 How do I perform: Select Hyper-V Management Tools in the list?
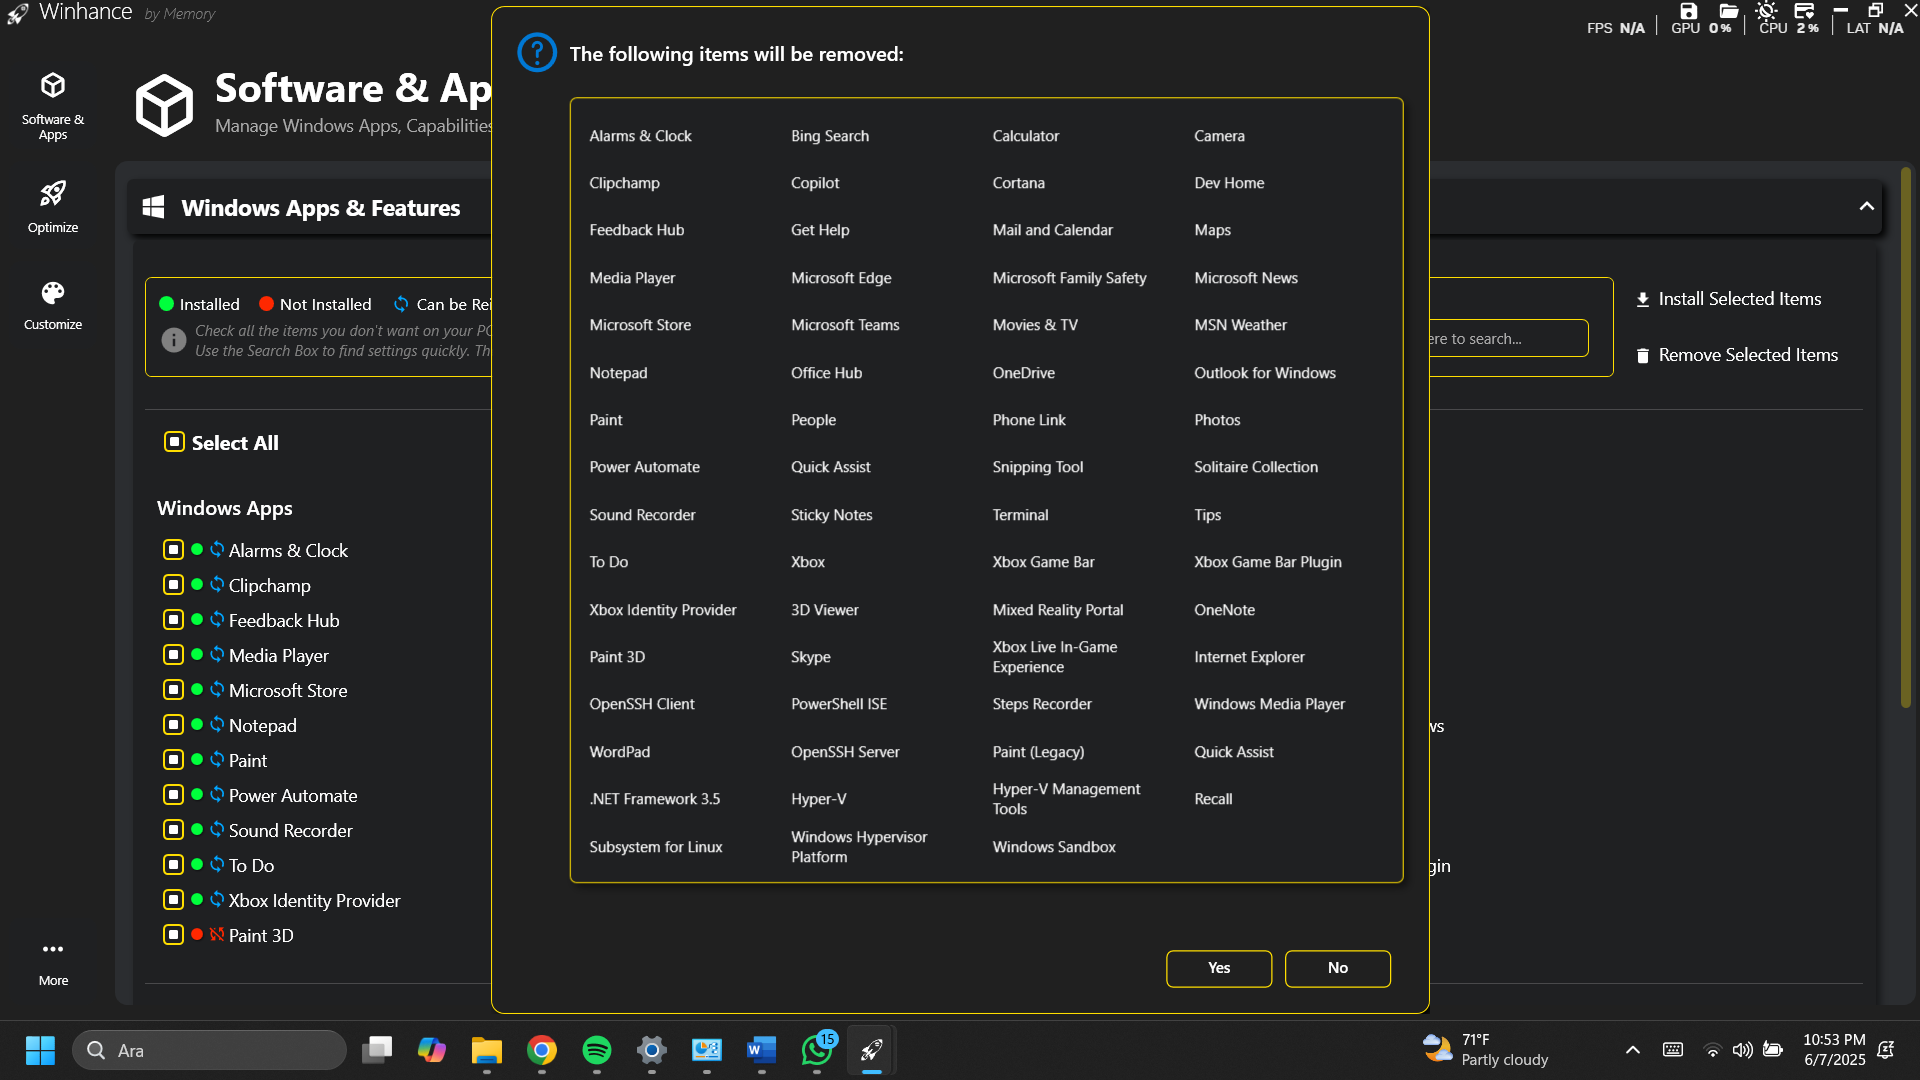[x=1066, y=799]
